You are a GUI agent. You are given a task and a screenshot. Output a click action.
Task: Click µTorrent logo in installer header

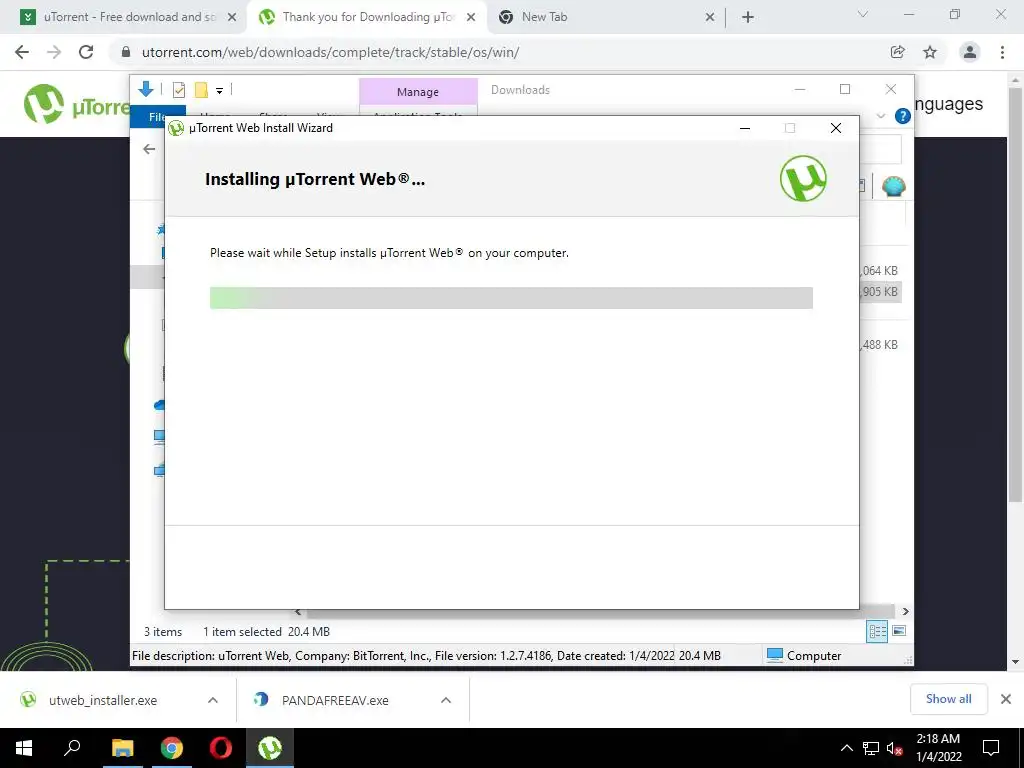(803, 178)
